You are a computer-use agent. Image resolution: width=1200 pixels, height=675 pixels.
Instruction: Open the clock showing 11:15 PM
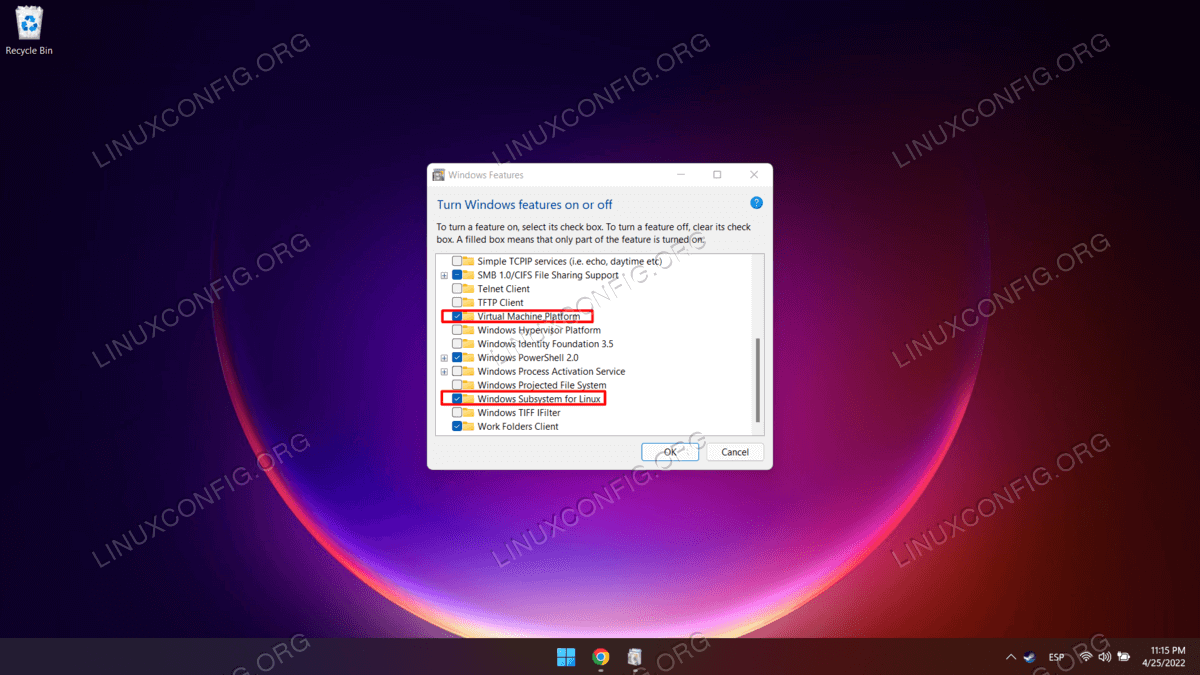1165,657
